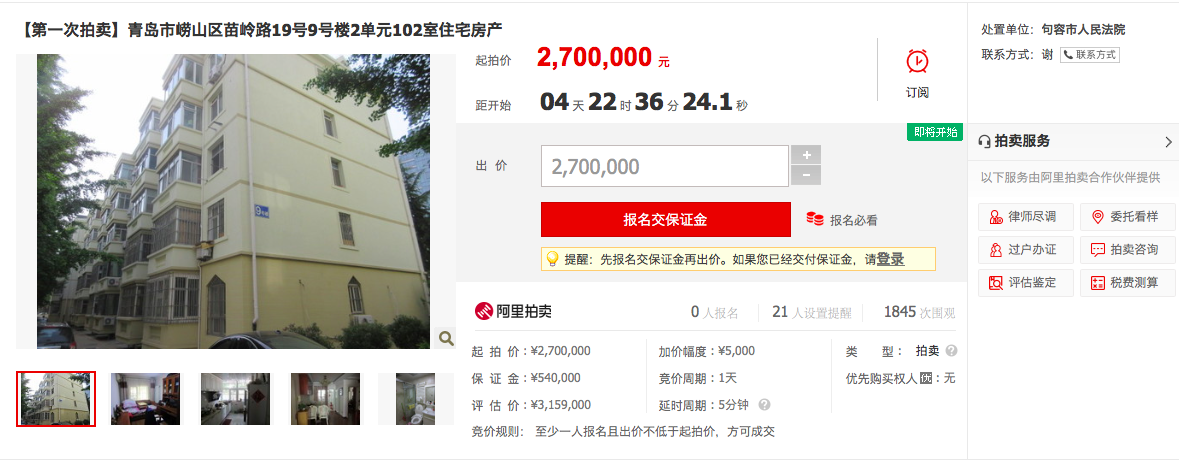Click the 联系方式 phone contact button
1179x464 pixels.
(x=1090, y=54)
